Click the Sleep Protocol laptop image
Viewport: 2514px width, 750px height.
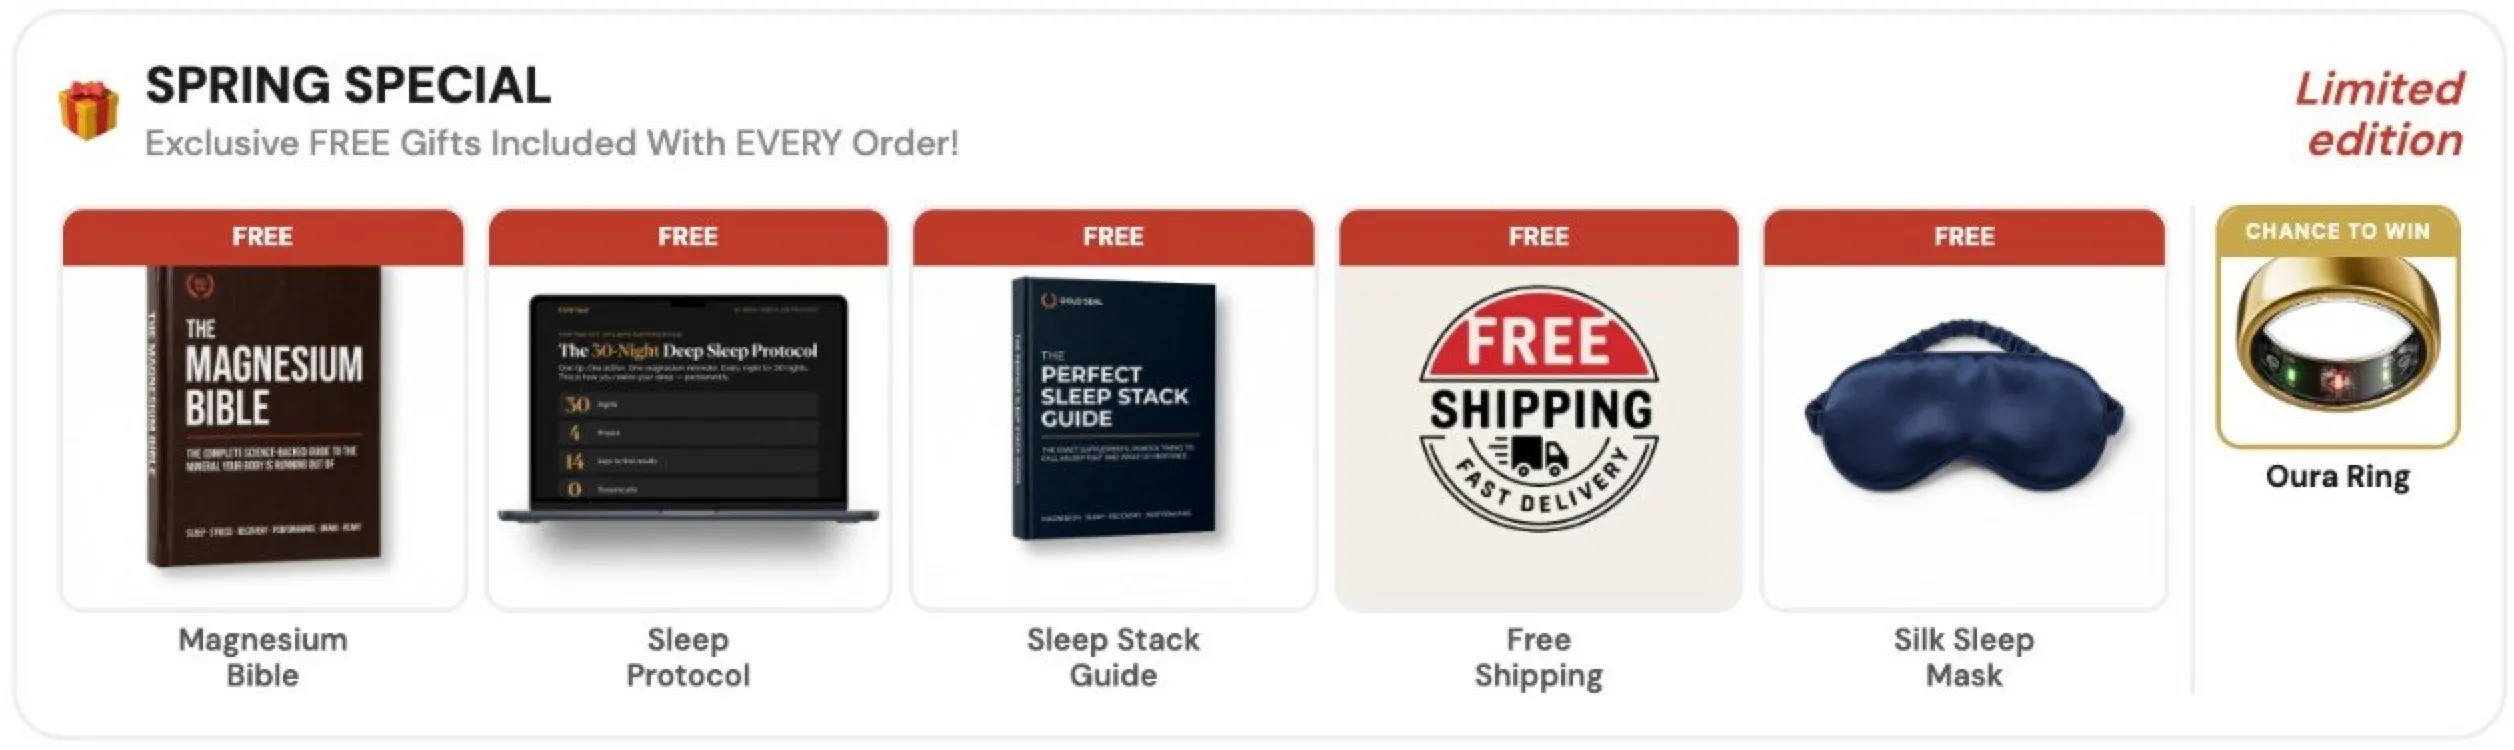[688, 411]
